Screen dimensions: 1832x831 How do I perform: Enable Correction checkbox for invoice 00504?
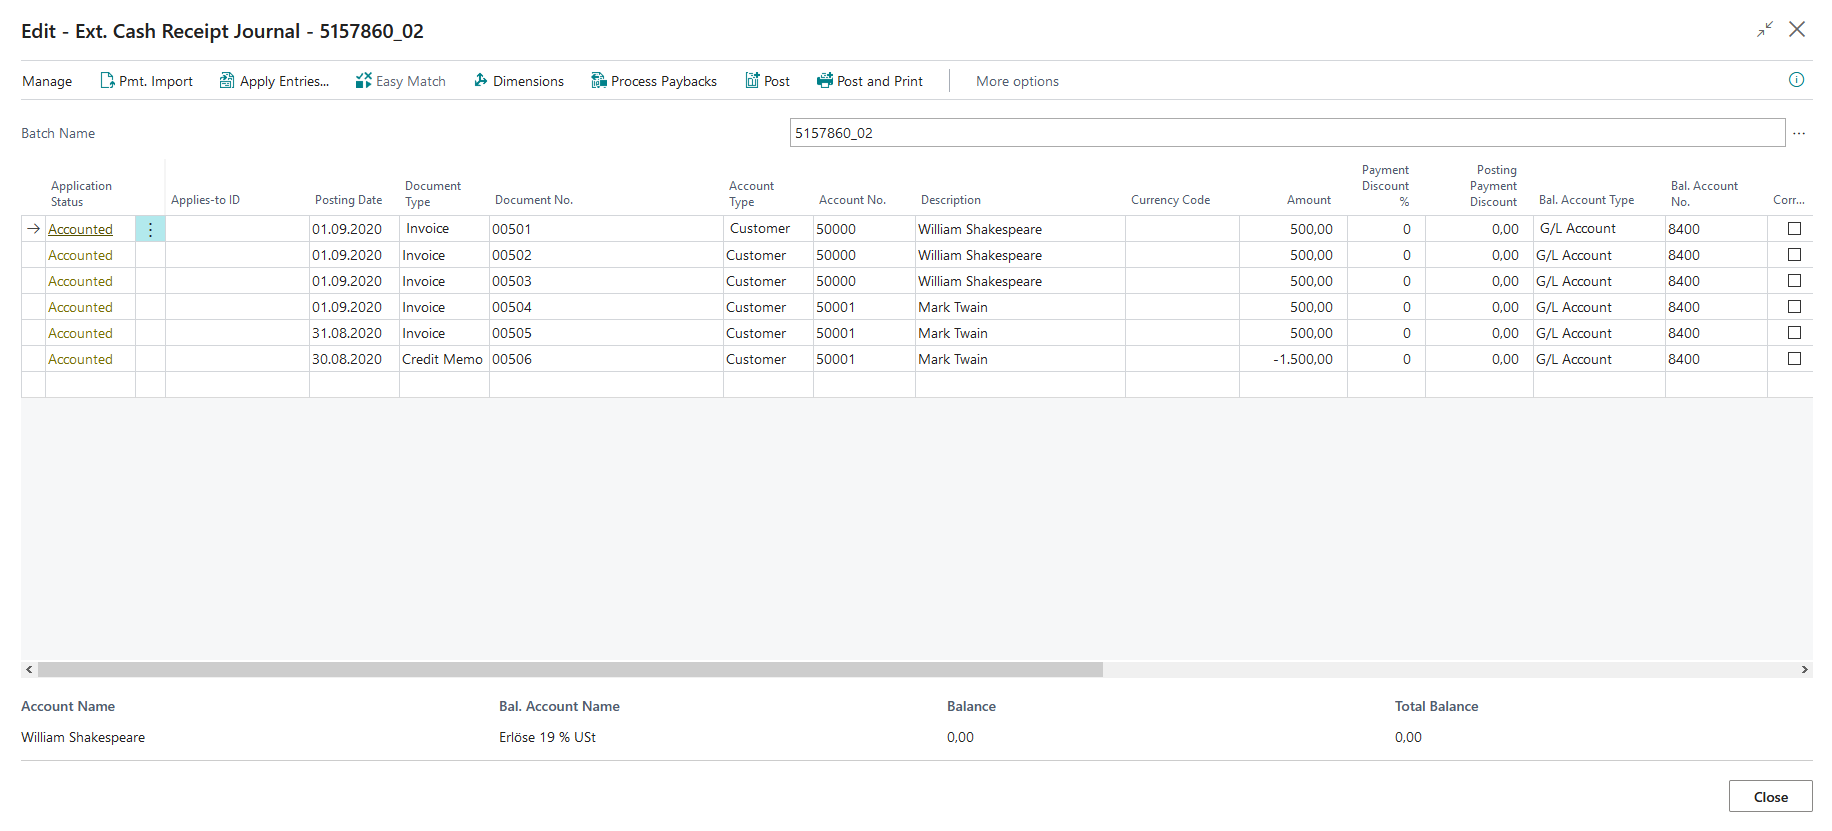(1794, 307)
